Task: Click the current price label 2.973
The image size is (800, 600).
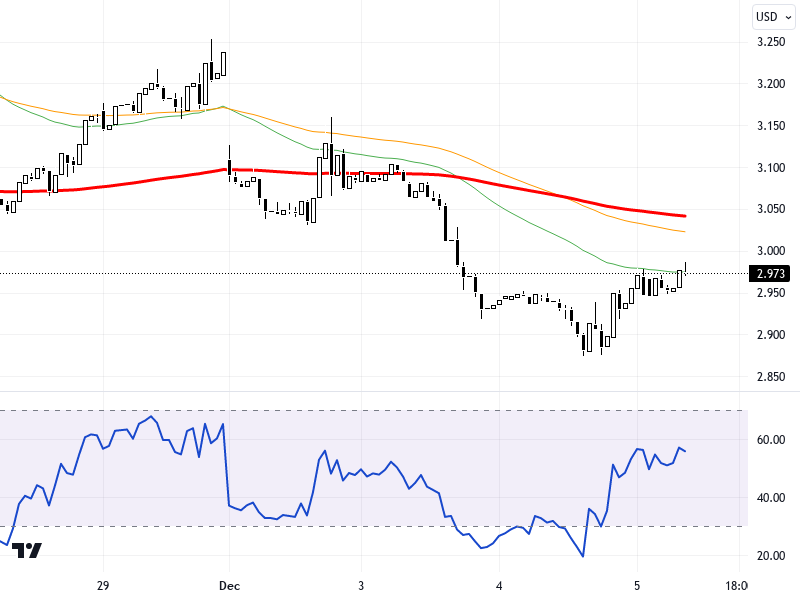Action: [x=769, y=273]
